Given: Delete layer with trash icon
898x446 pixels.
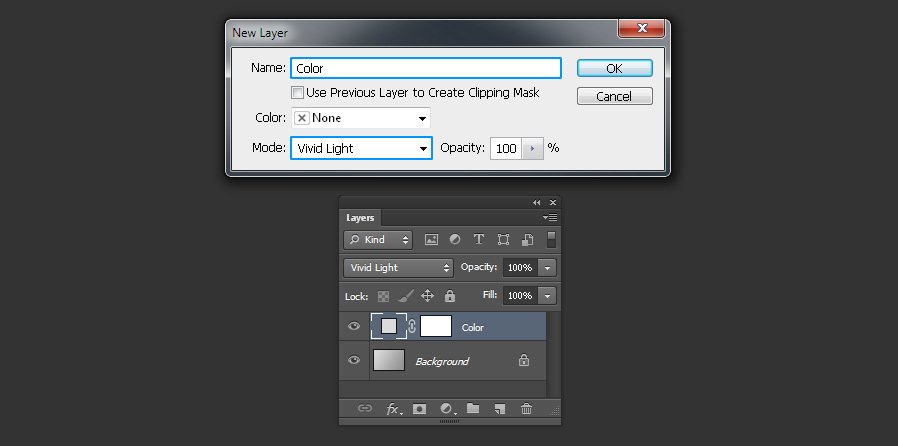Looking at the screenshot, I should 526,409.
